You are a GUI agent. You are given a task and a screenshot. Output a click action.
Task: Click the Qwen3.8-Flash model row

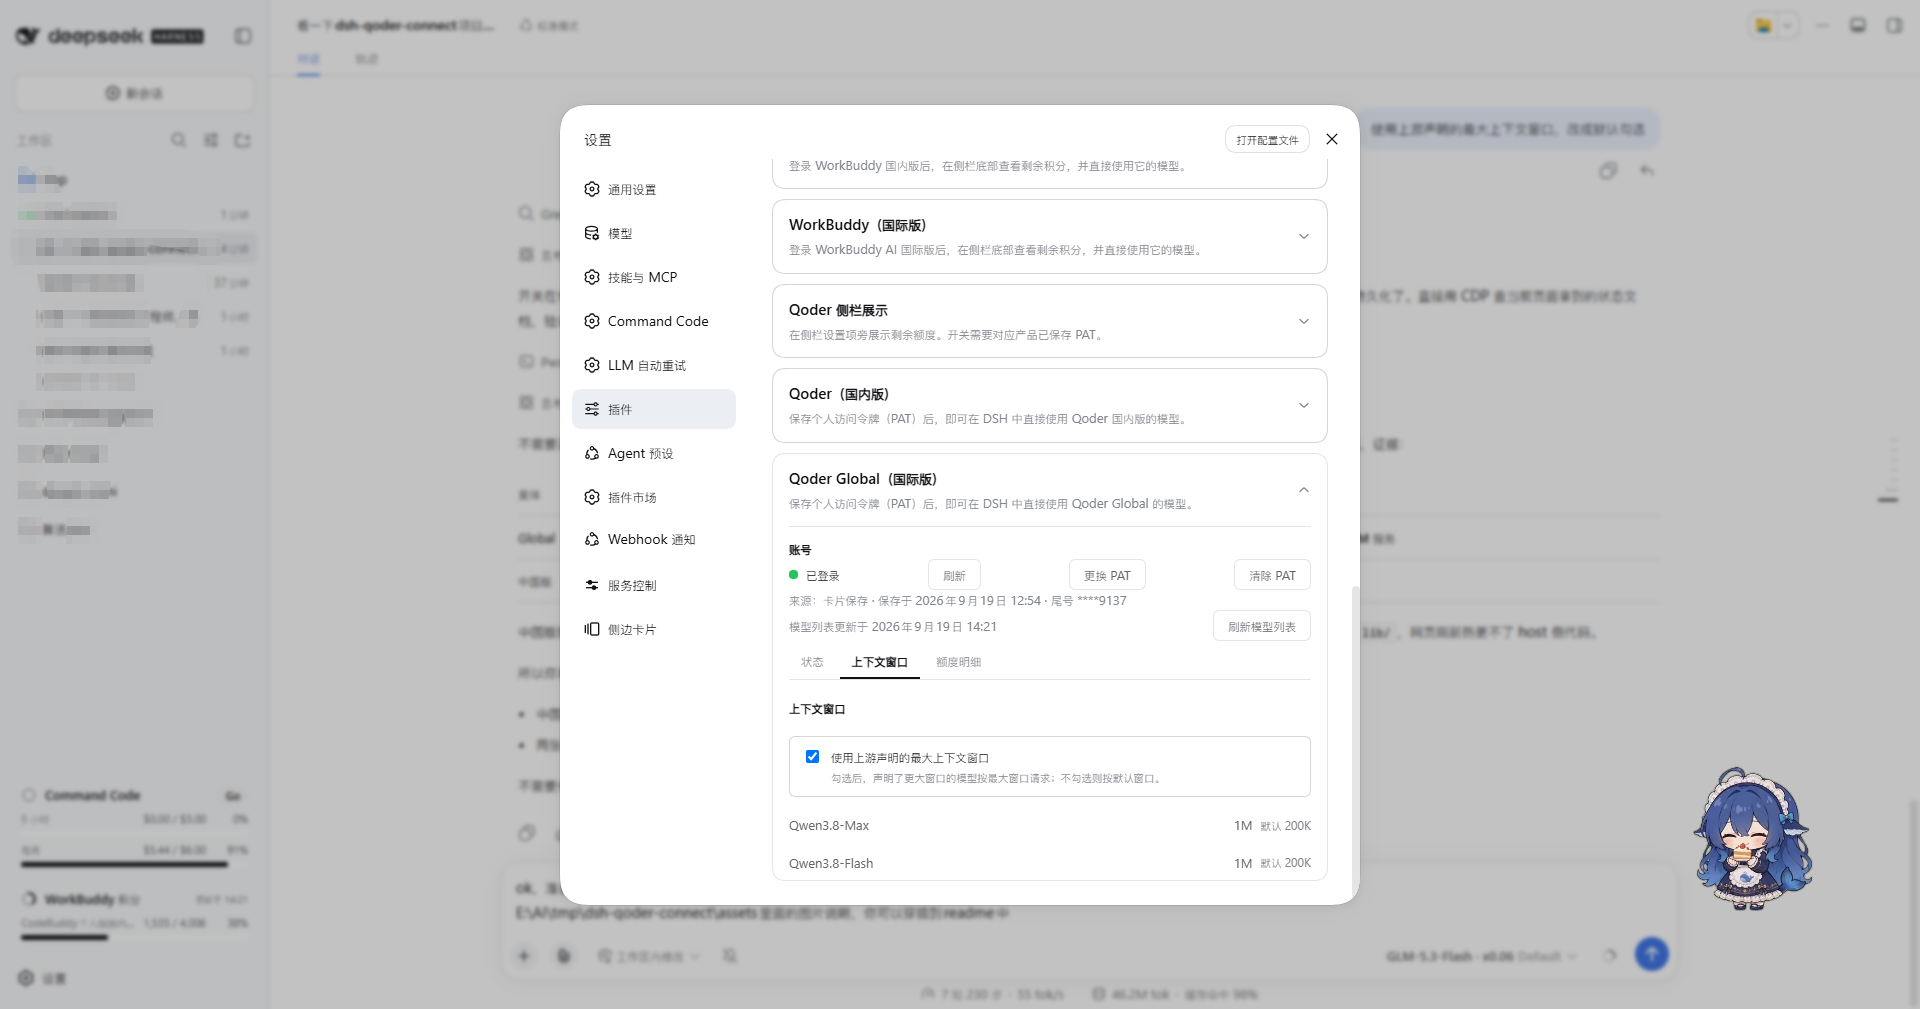[1050, 863]
